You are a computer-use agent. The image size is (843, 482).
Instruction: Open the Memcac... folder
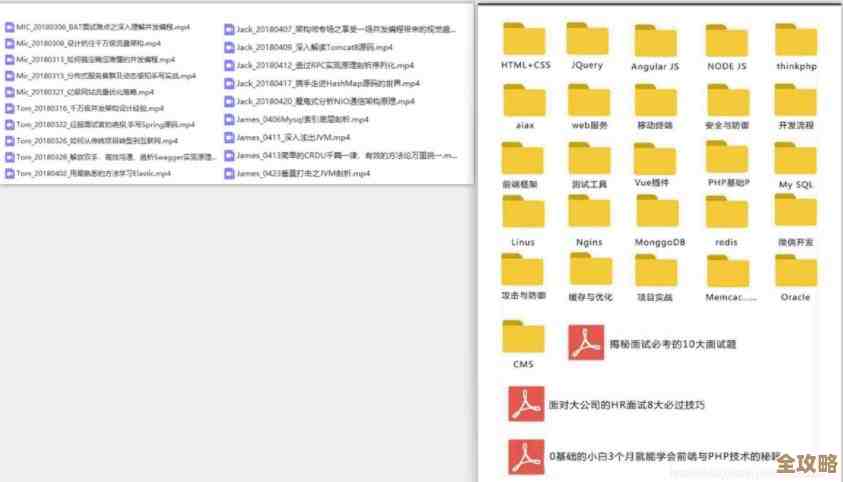pyautogui.click(x=728, y=271)
